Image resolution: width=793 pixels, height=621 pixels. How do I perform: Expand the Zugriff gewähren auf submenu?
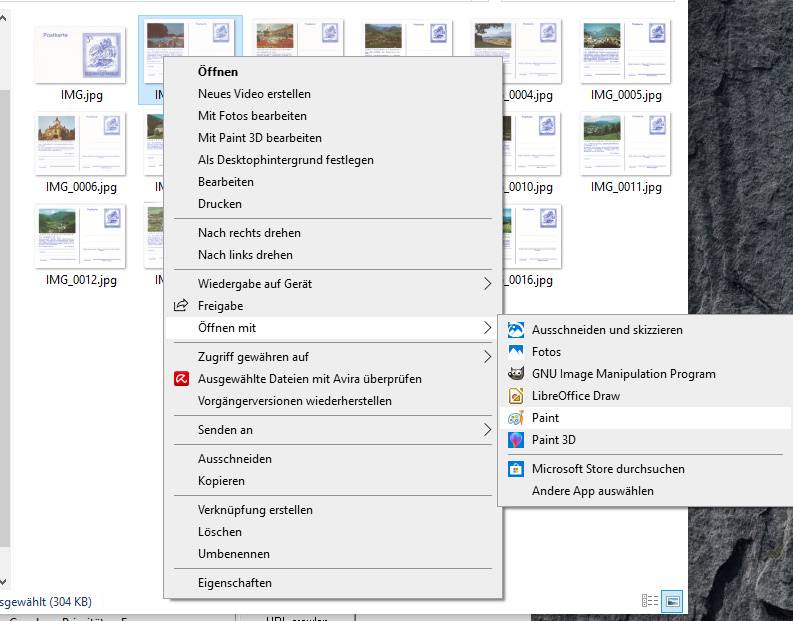[487, 357]
